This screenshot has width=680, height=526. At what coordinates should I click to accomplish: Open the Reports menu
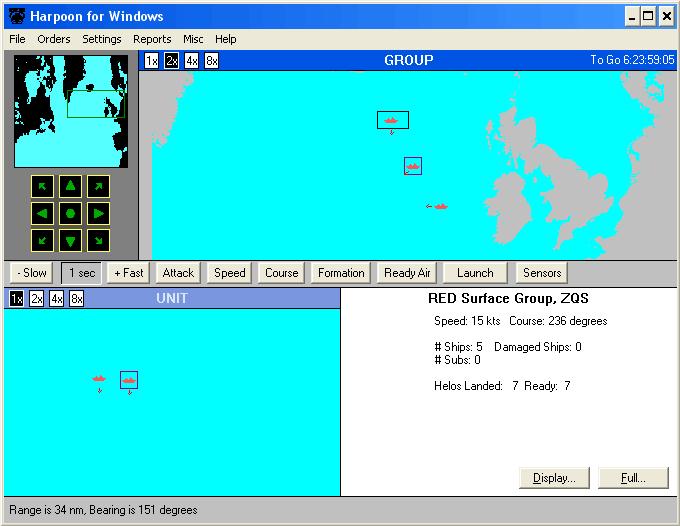(x=152, y=39)
